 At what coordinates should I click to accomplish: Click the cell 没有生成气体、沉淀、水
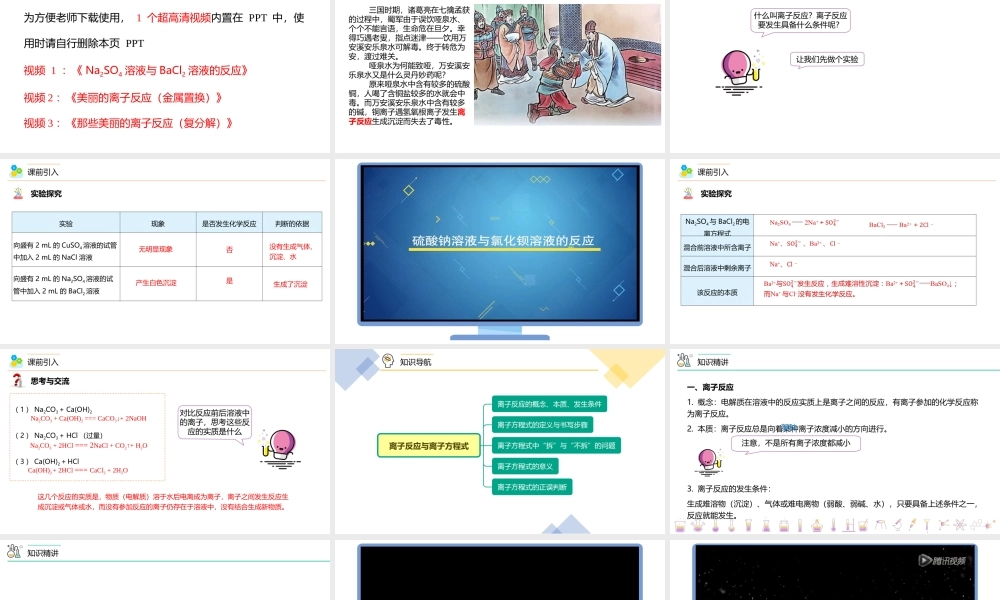tap(291, 251)
